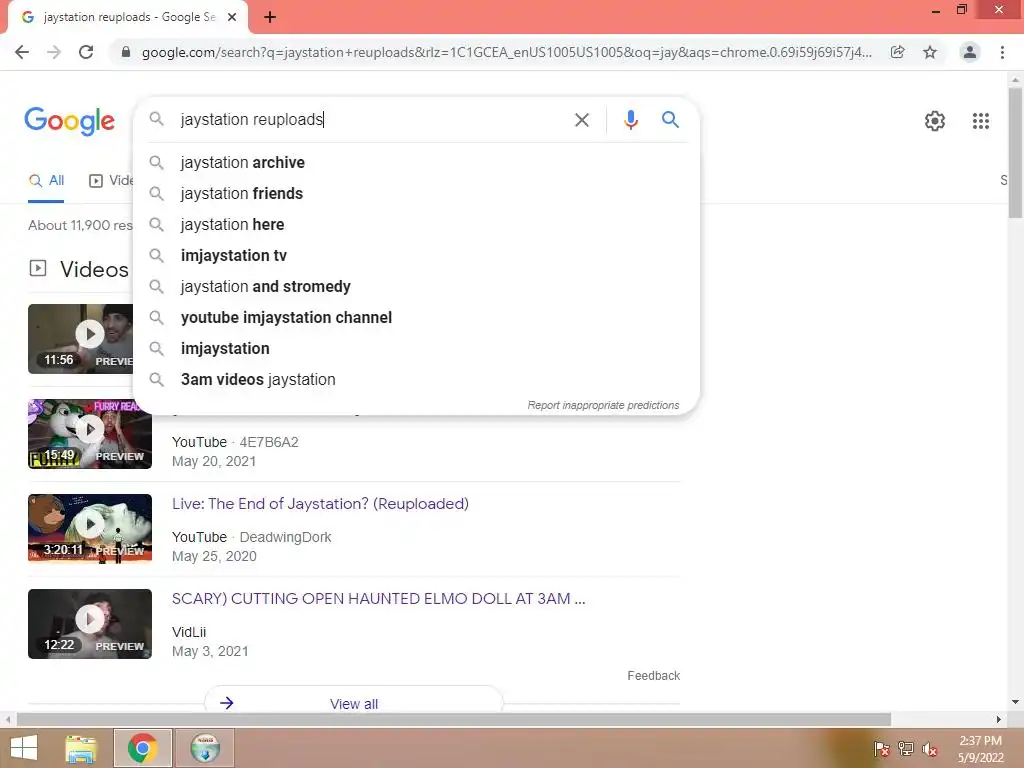The width and height of the screenshot is (1024, 768).
Task: Click the browser Forward arrow
Action: (54, 52)
